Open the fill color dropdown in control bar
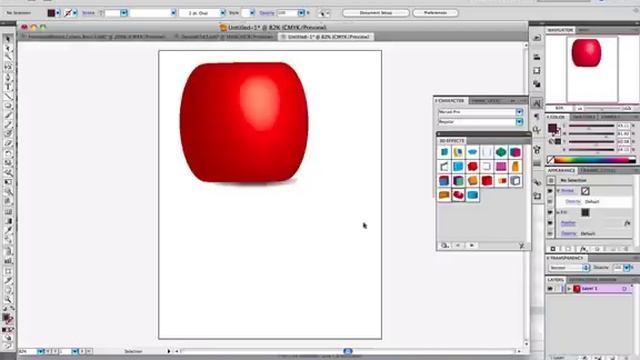 point(58,13)
